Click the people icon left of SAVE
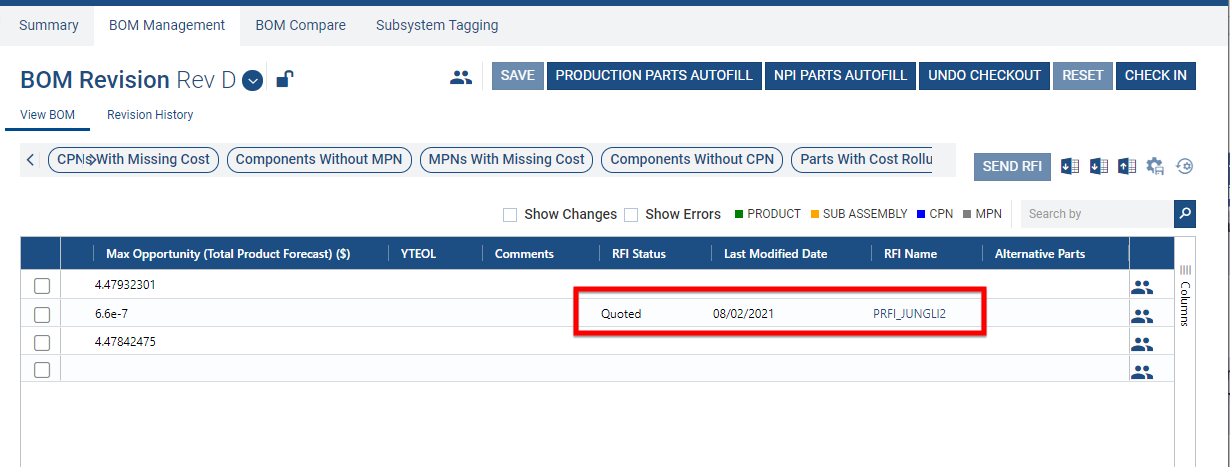The image size is (1230, 467). [x=460, y=77]
